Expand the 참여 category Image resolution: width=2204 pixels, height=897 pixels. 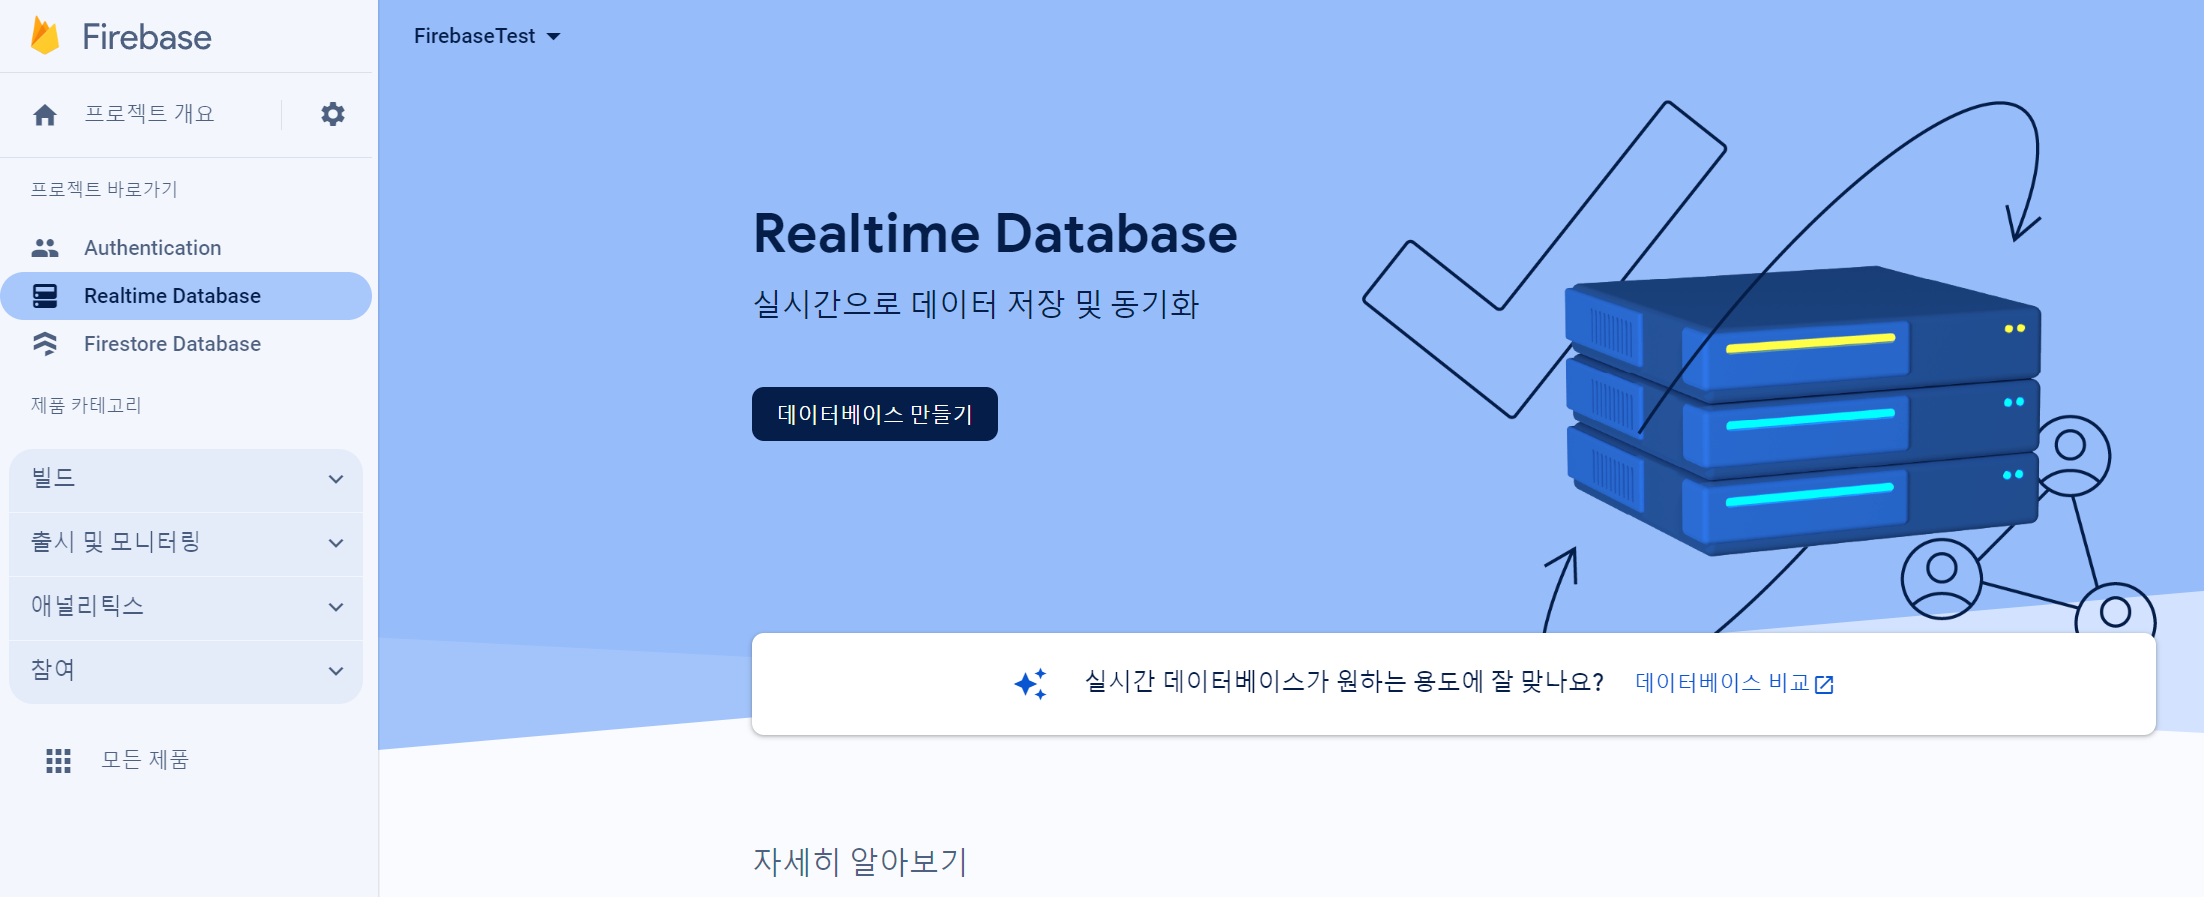186,672
